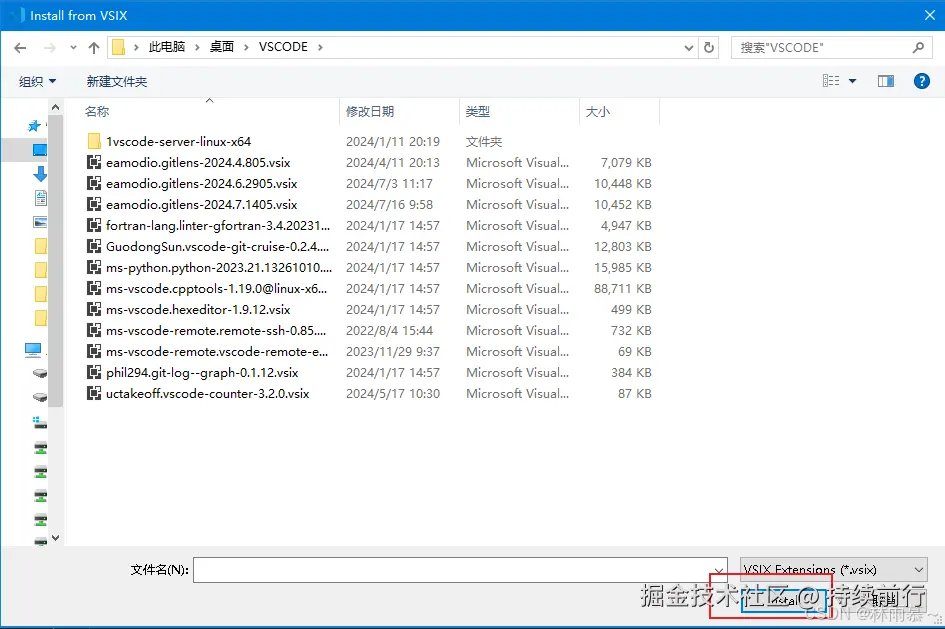Go forward with the right arrow navigation button

[x=49, y=48]
